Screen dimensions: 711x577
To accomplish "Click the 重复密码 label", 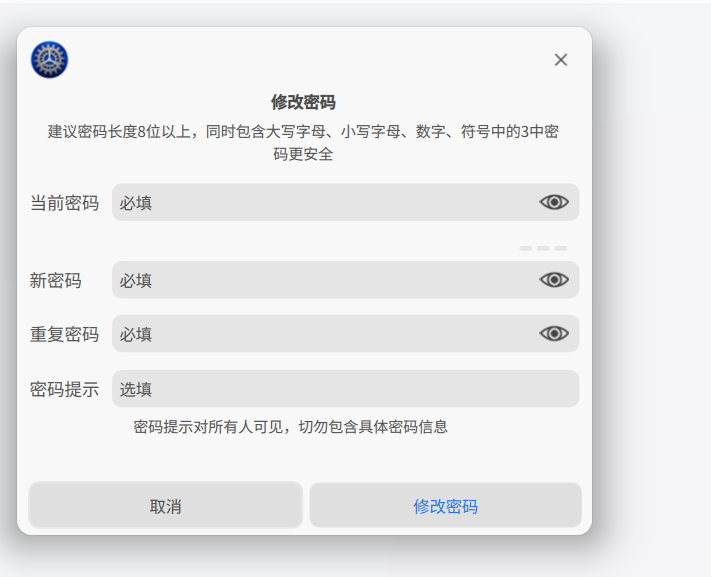I will pyautogui.click(x=64, y=334).
